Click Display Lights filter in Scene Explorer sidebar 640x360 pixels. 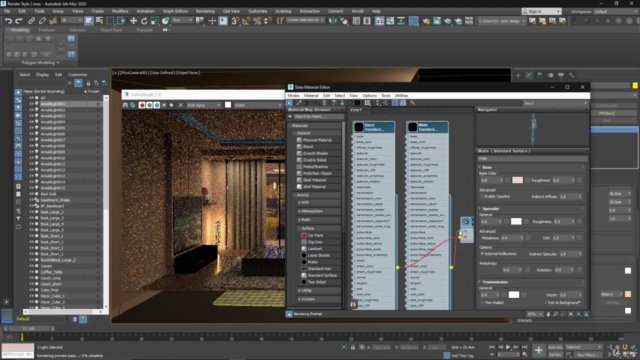point(18,107)
